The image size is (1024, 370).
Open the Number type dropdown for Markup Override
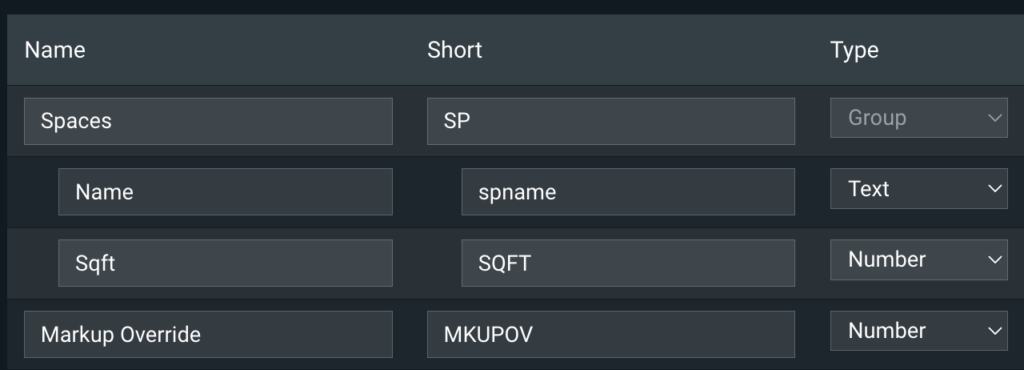(918, 331)
